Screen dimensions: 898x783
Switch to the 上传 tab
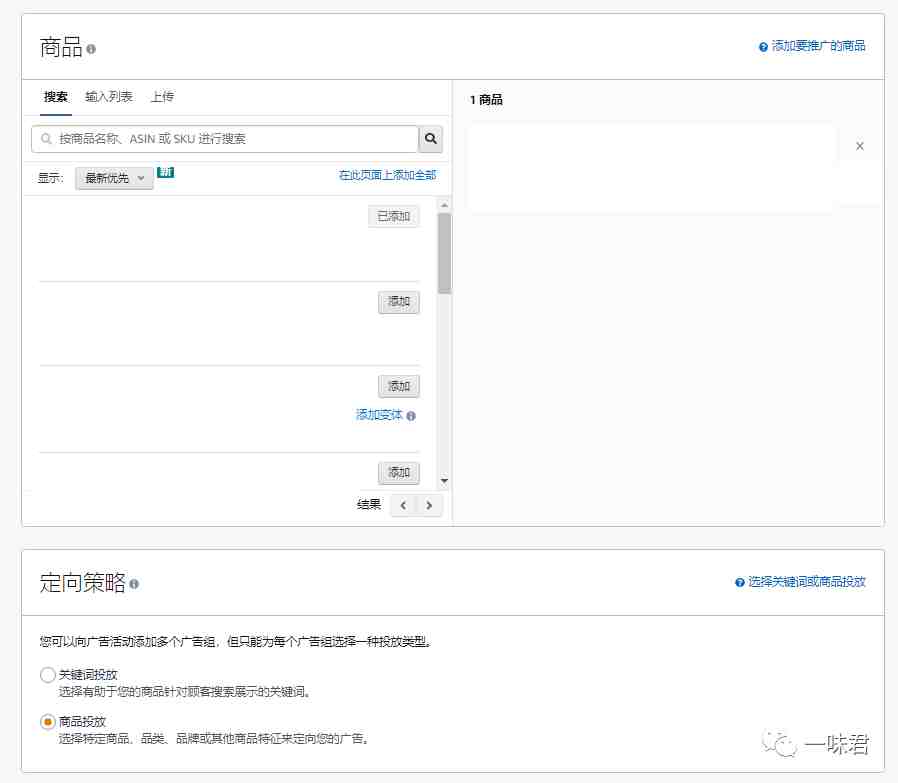click(x=162, y=97)
